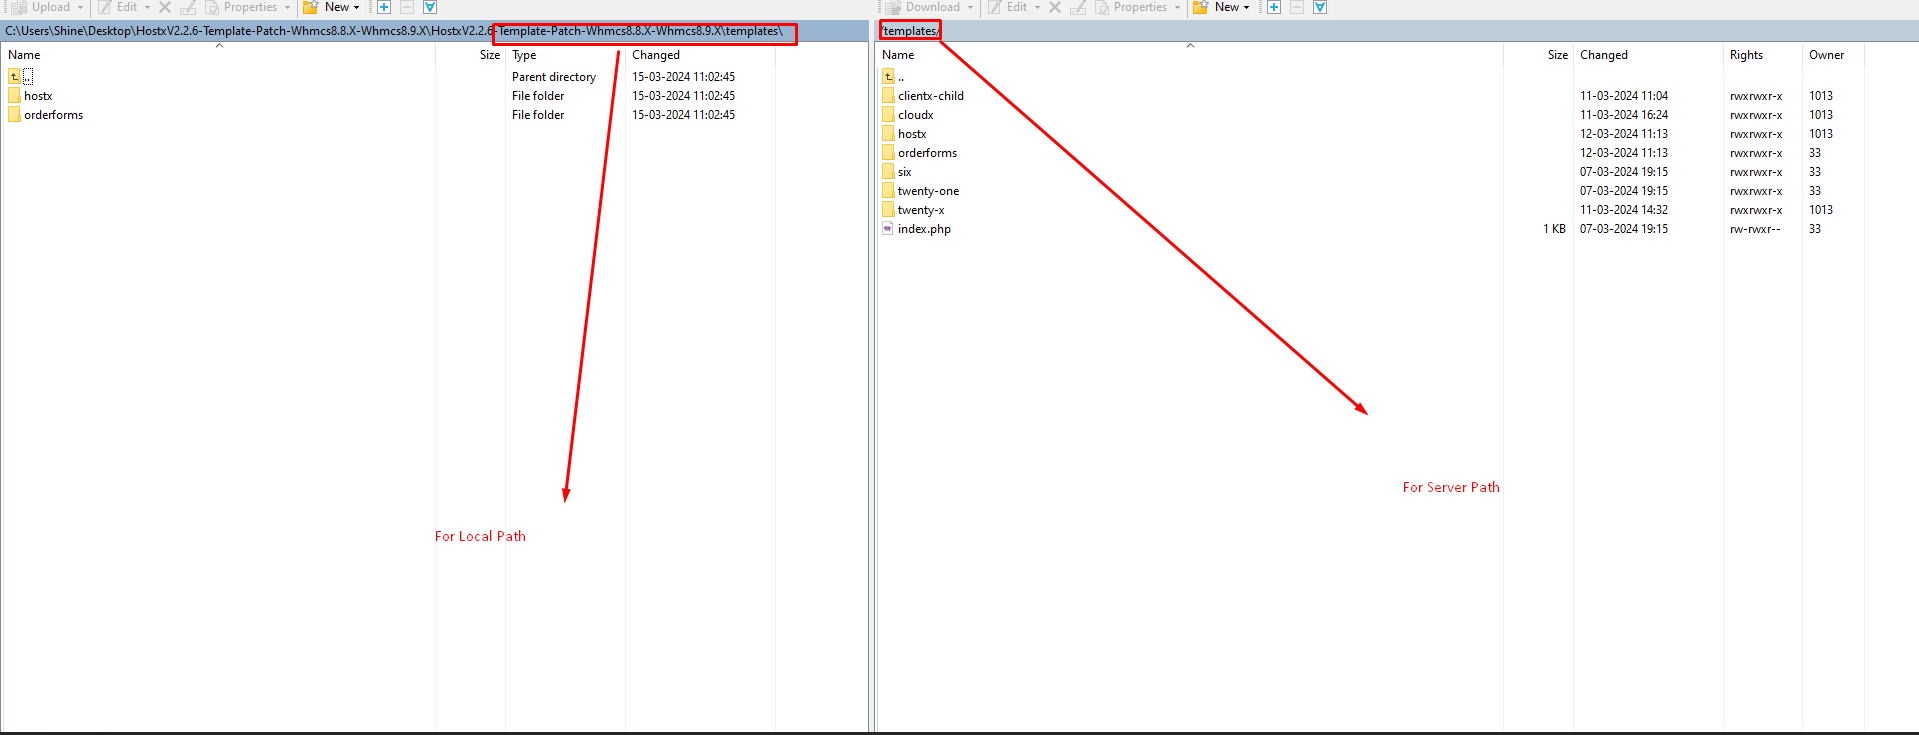The width and height of the screenshot is (1919, 735).
Task: Expand the New dropdown in local toolbar
Action: point(357,7)
